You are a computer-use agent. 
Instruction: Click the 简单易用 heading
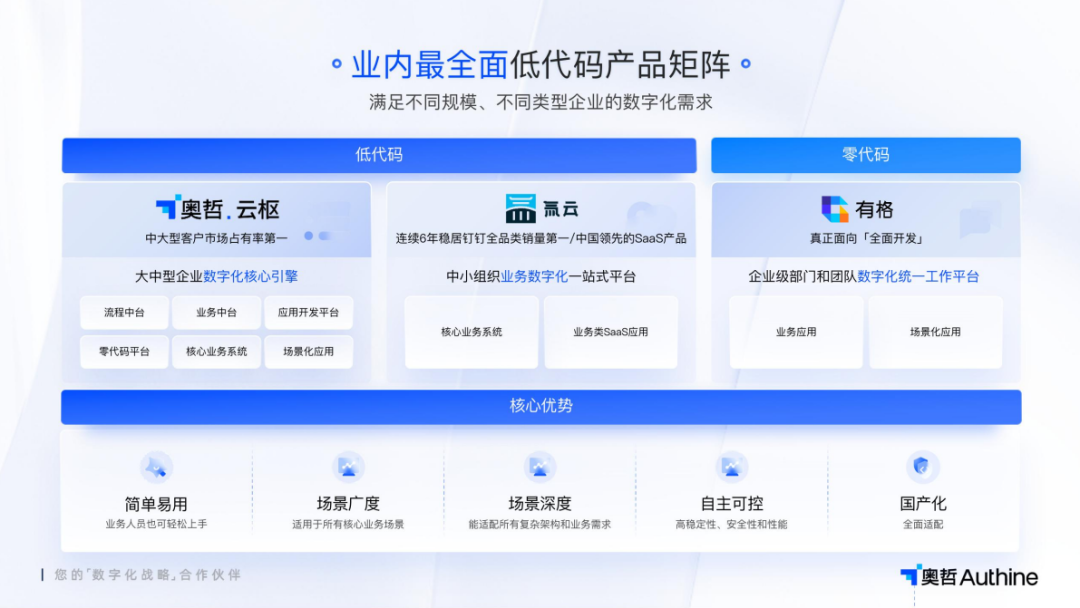pos(156,504)
